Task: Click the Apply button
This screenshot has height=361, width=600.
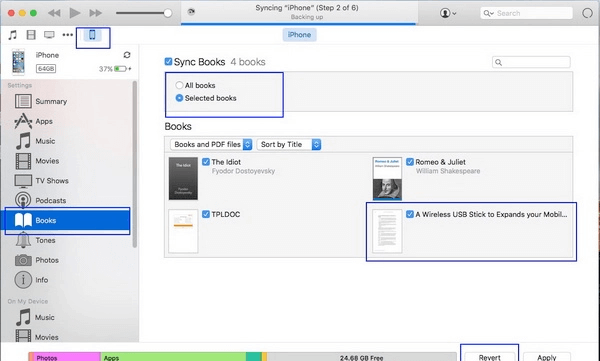Action: click(x=547, y=357)
